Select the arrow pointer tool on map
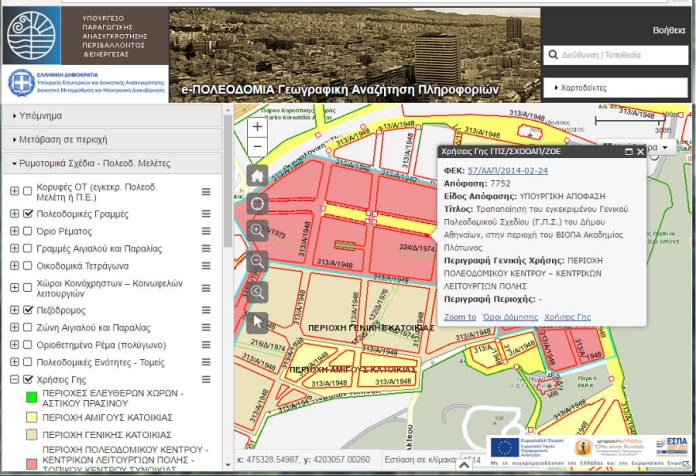Screen dimensions: 696x476 pyautogui.click(x=258, y=321)
